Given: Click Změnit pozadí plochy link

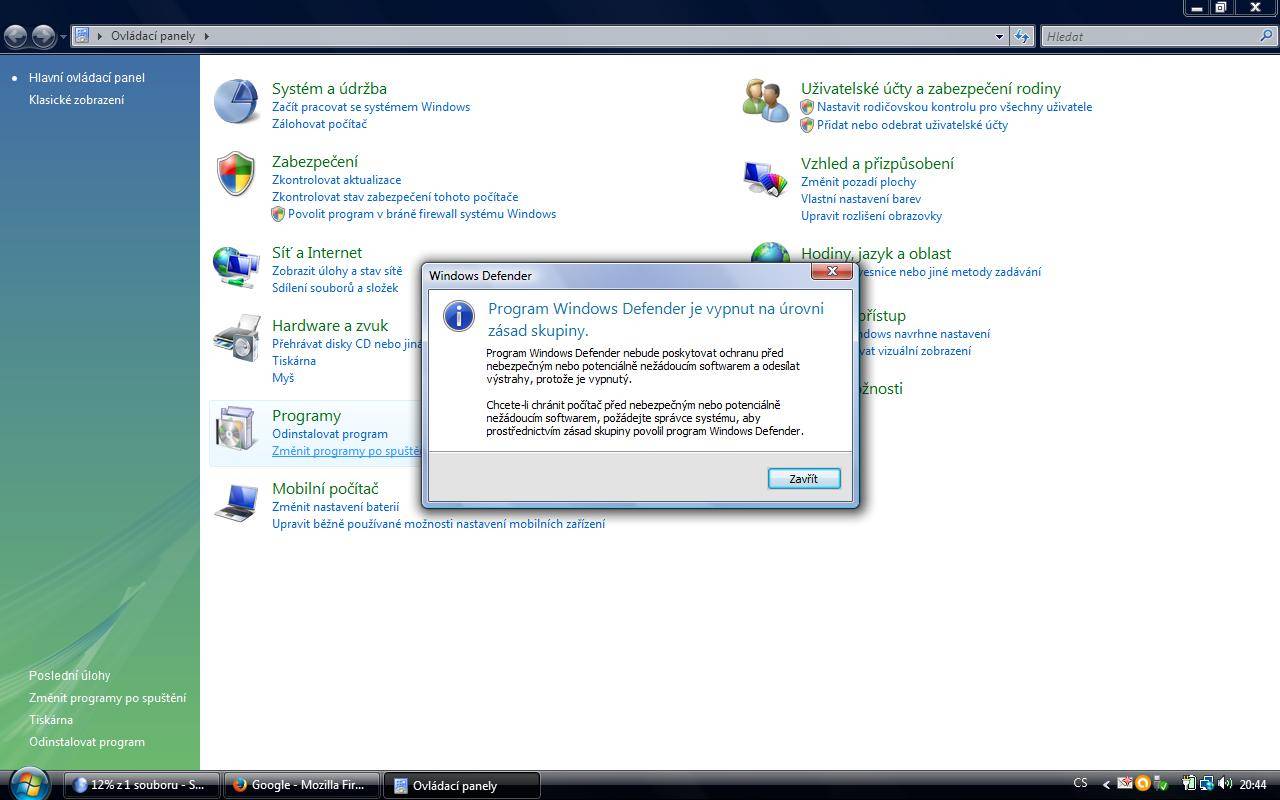Looking at the screenshot, I should pos(858,182).
